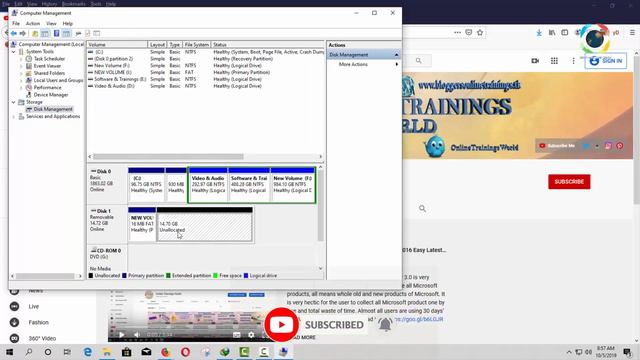Click the SIGN IN button on YouTube
Viewport: 640px width, 360px height.
click(605, 61)
